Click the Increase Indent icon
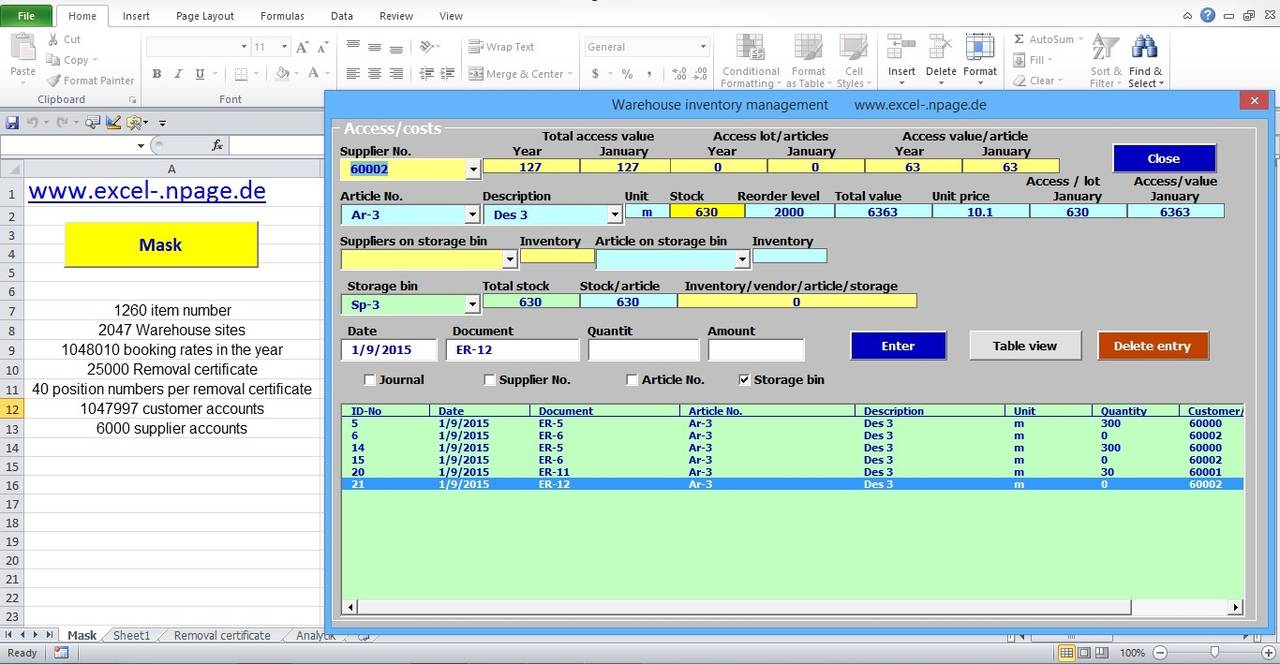The image size is (1280, 664). coord(449,74)
